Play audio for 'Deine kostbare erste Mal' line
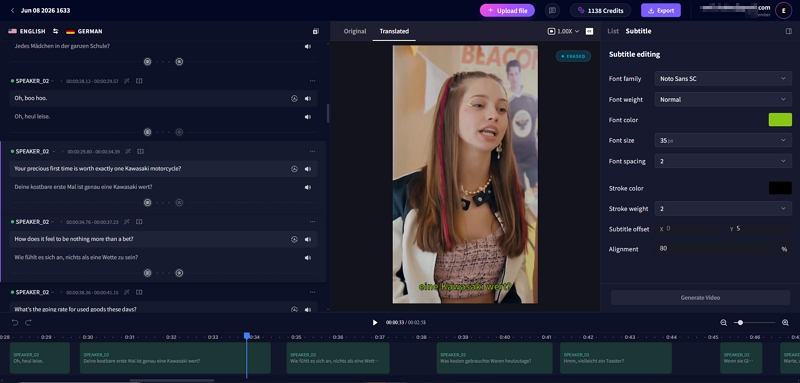The image size is (800, 383). tap(308, 187)
